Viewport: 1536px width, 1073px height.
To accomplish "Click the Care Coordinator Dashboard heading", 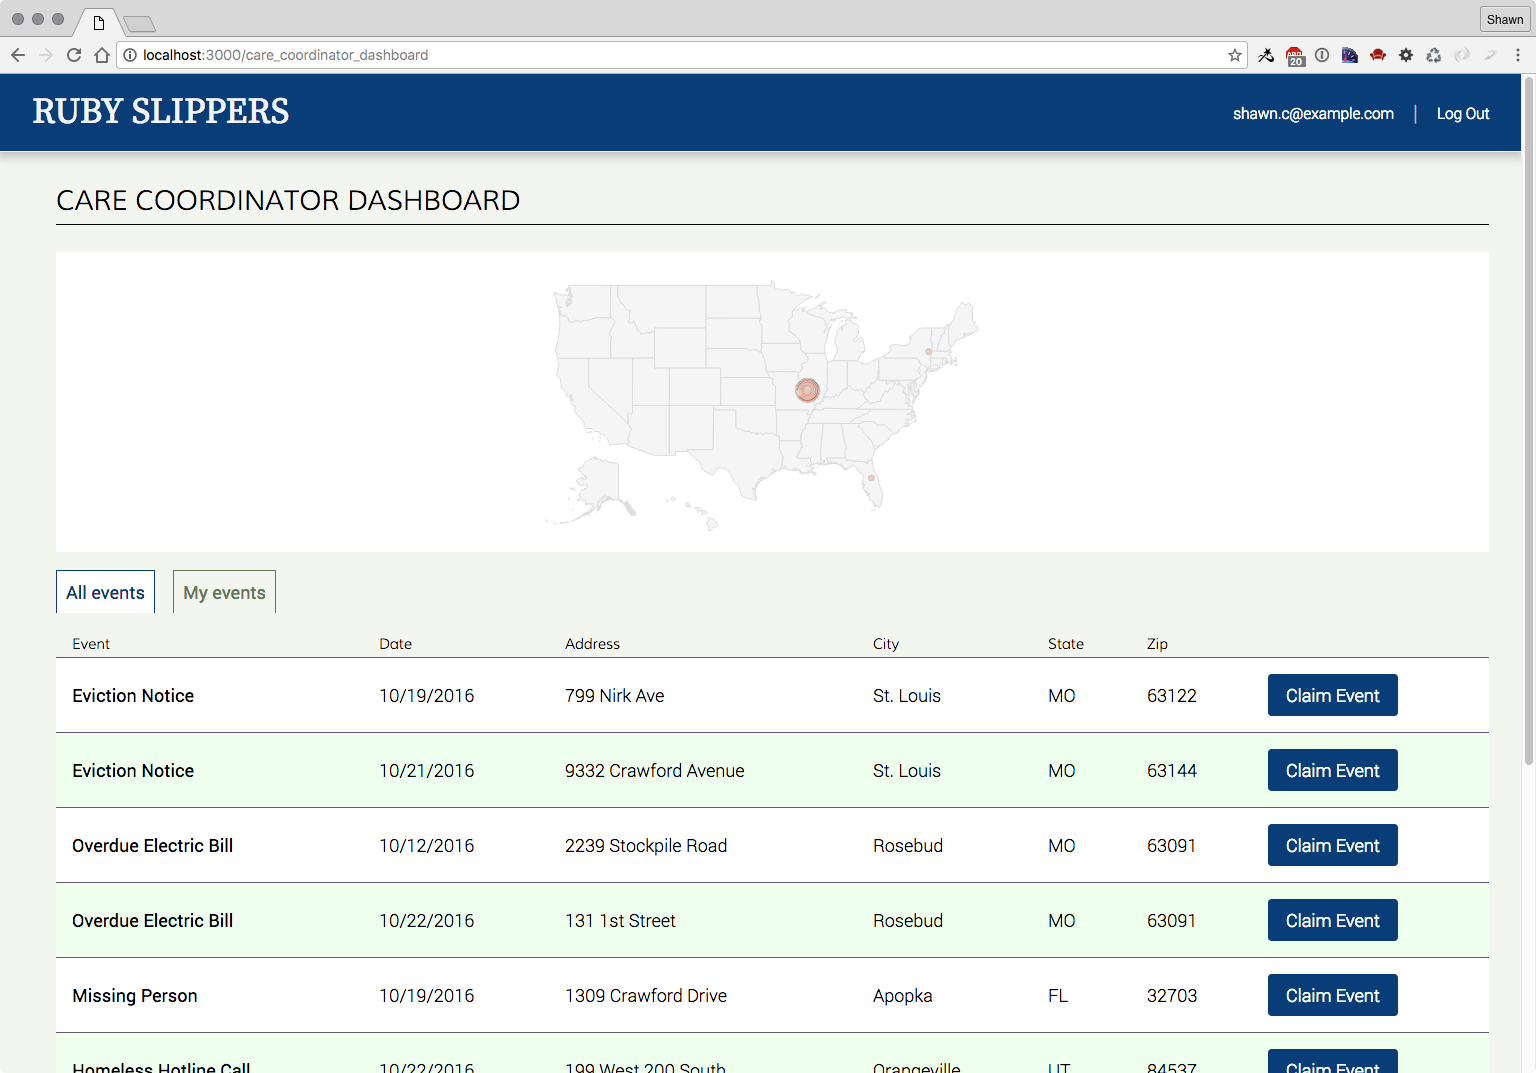I will coord(288,200).
